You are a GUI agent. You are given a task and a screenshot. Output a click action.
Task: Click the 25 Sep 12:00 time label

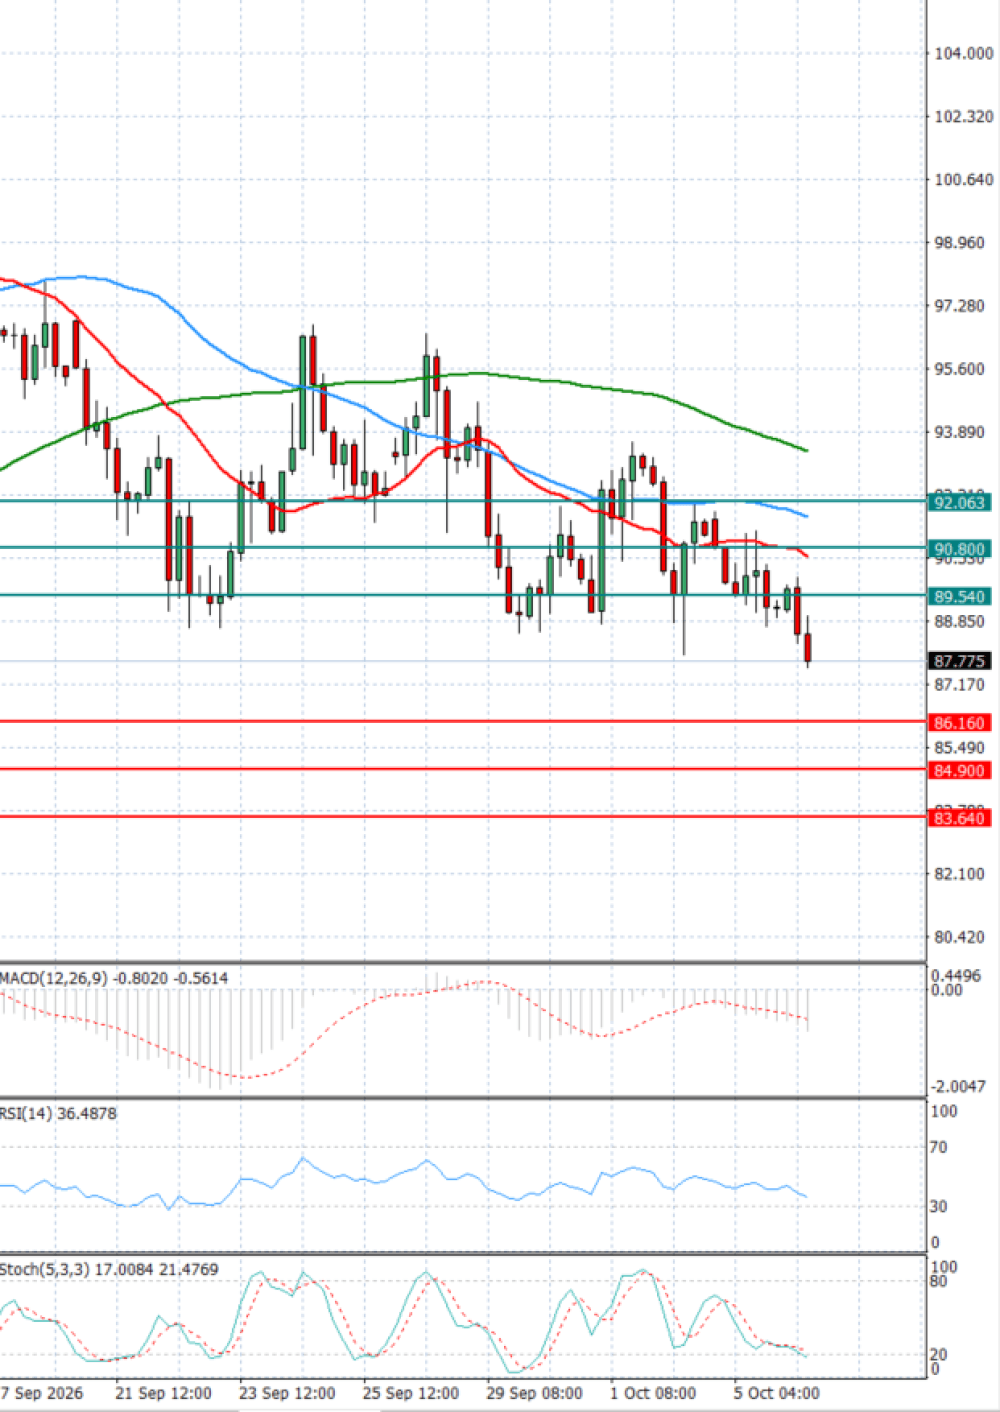coord(411,1393)
